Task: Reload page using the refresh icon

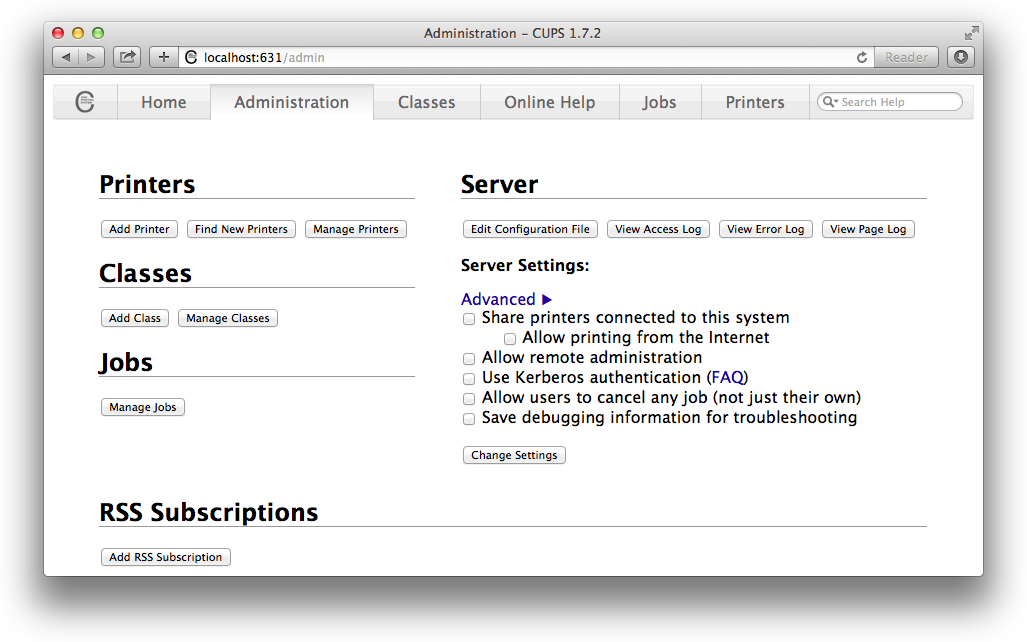Action: click(x=862, y=58)
